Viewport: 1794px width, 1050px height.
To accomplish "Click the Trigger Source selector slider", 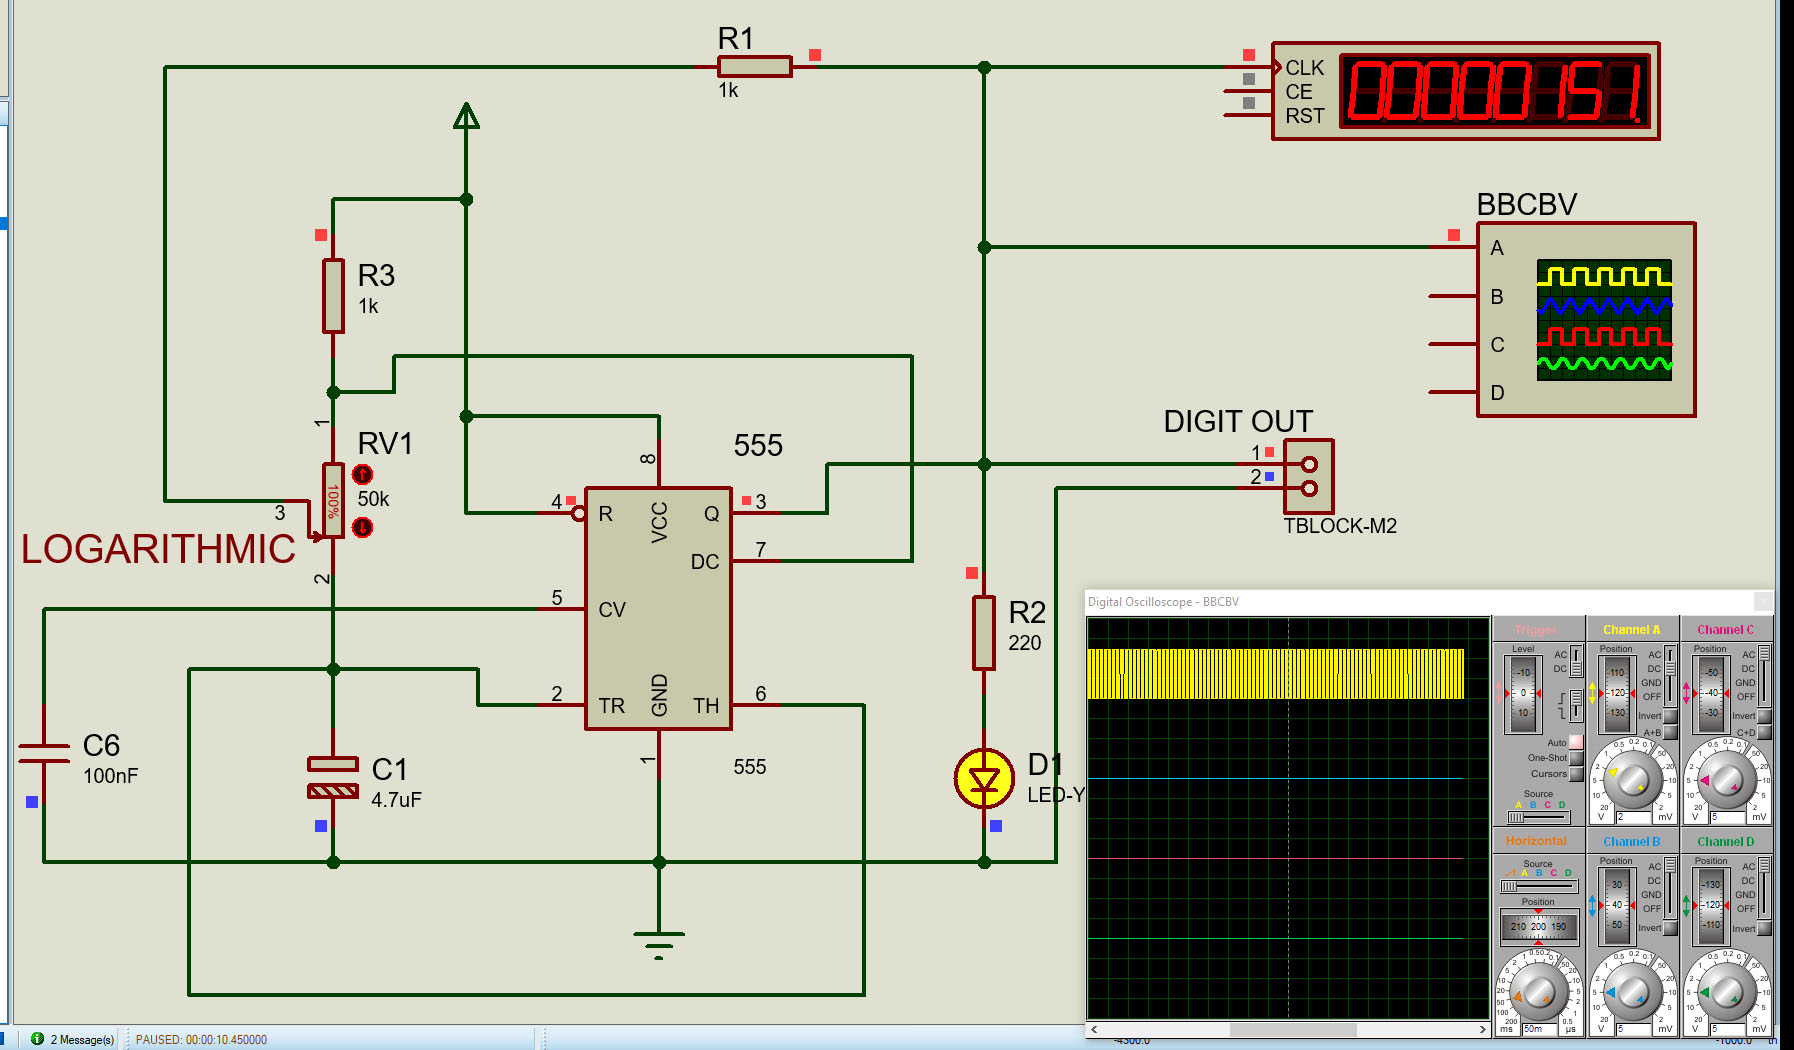I will 1538,817.
